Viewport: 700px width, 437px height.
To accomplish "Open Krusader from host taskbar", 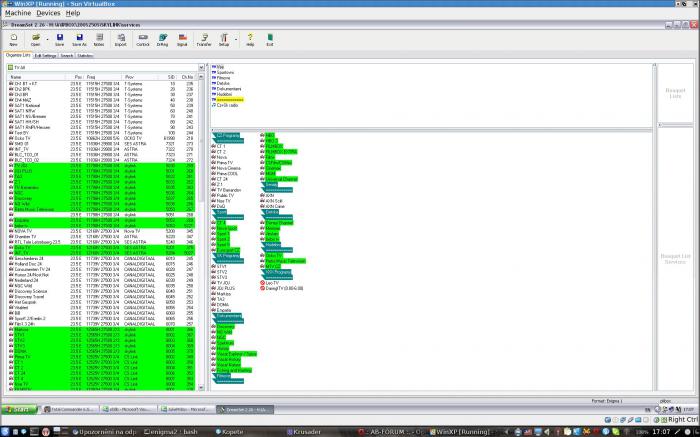I will coord(304,432).
